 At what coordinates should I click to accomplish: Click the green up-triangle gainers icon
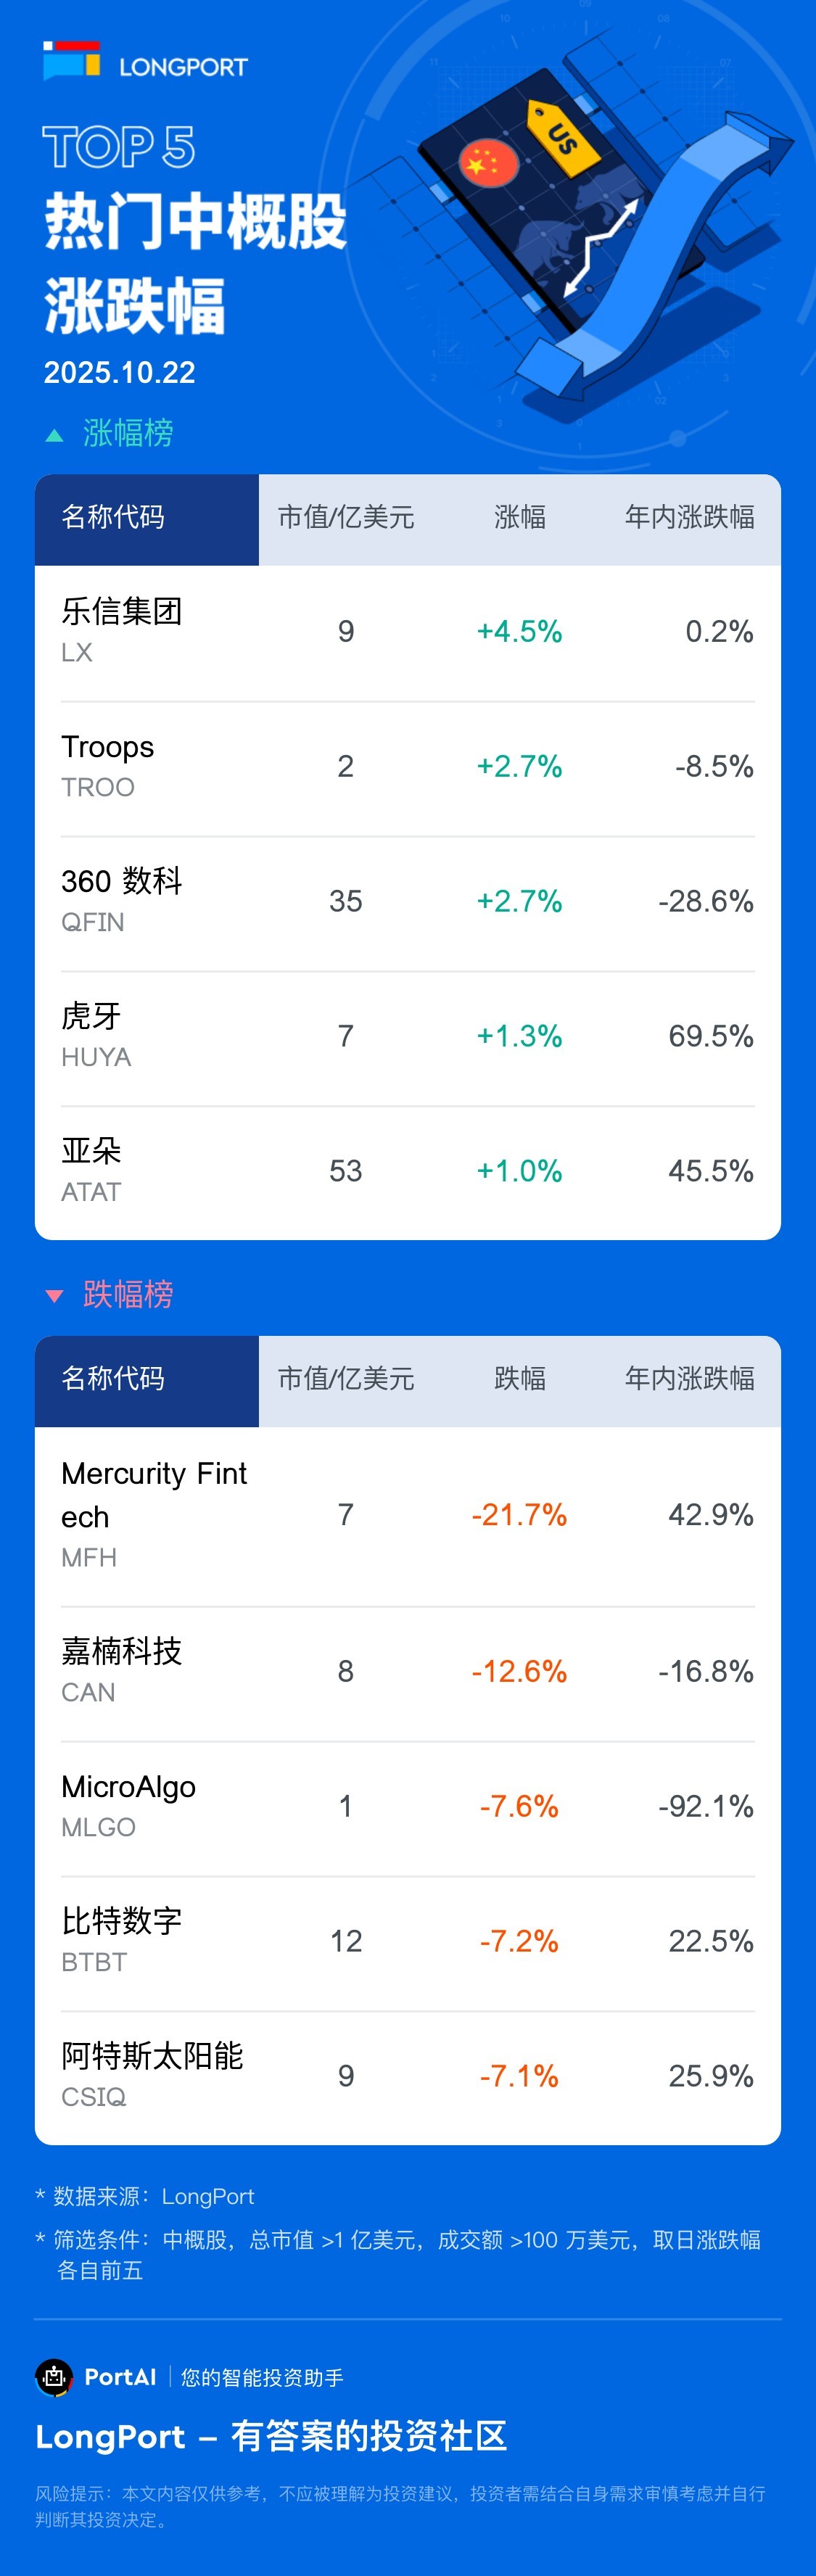[x=55, y=435]
